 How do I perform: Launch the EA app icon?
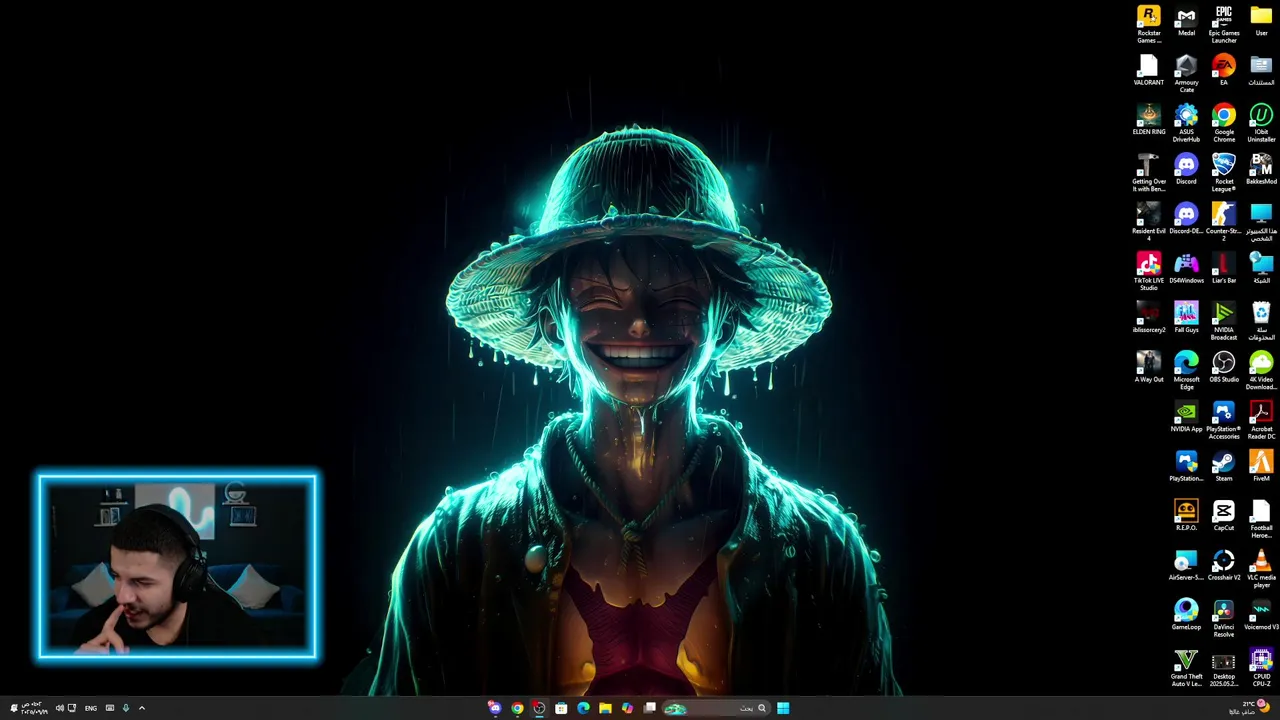[x=1224, y=70]
